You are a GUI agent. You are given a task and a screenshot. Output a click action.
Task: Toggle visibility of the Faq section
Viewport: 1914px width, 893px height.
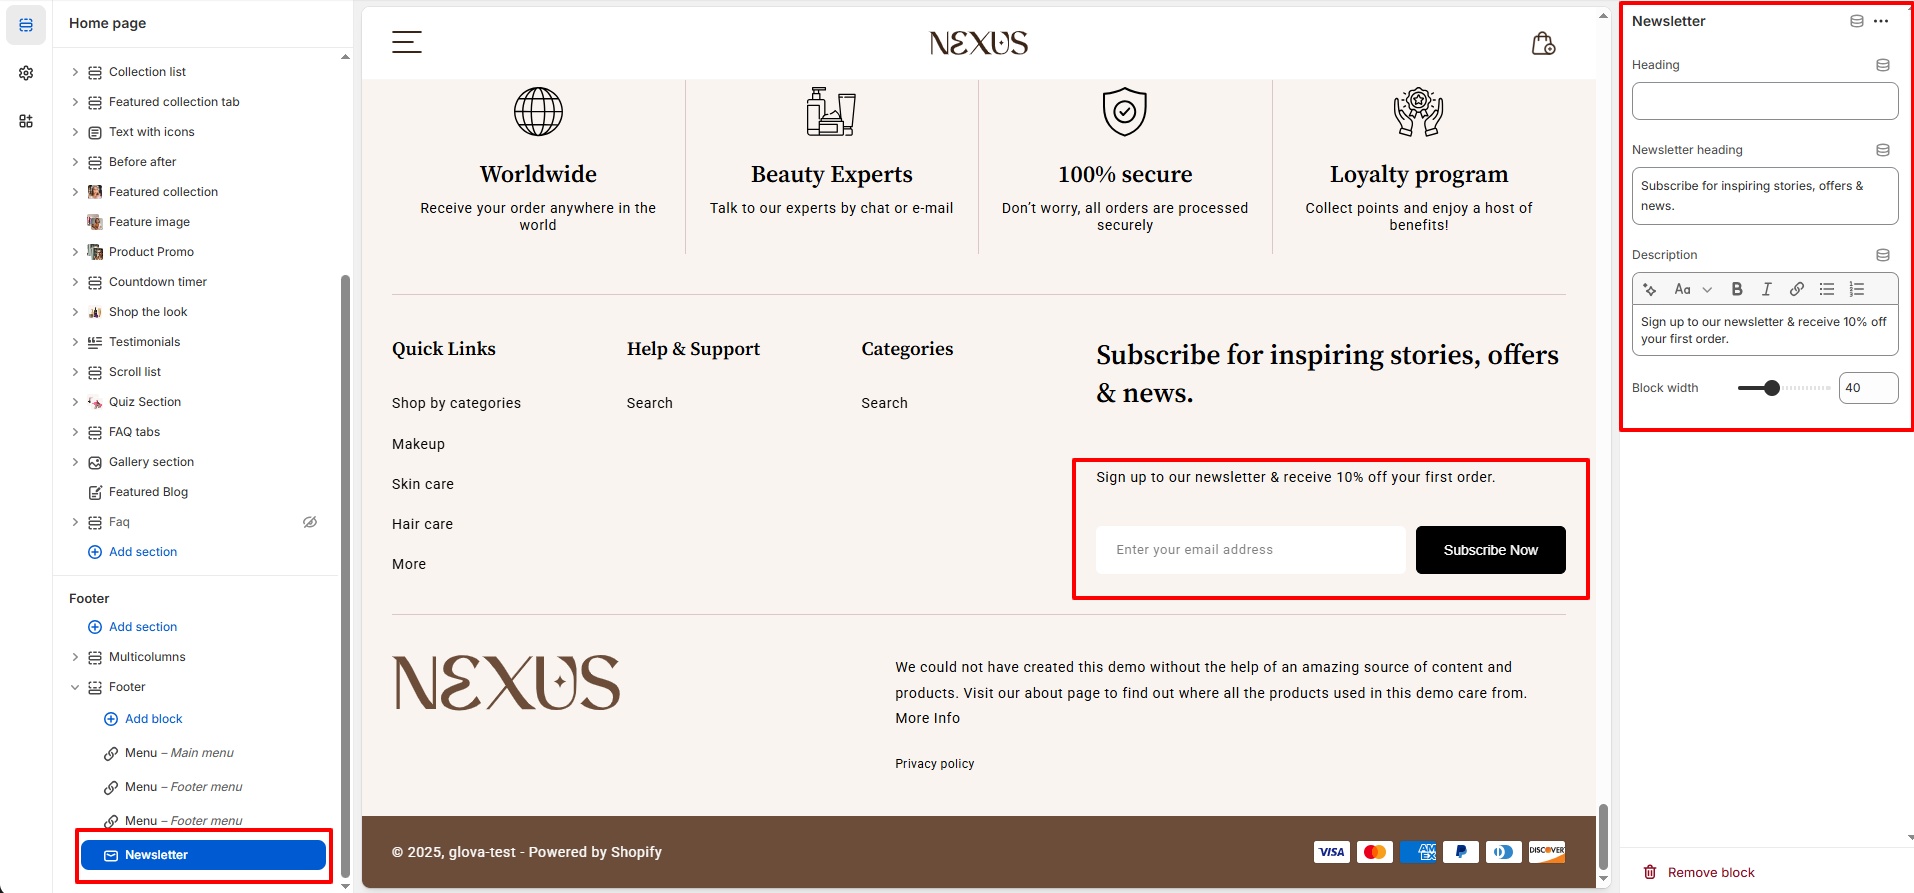click(310, 522)
